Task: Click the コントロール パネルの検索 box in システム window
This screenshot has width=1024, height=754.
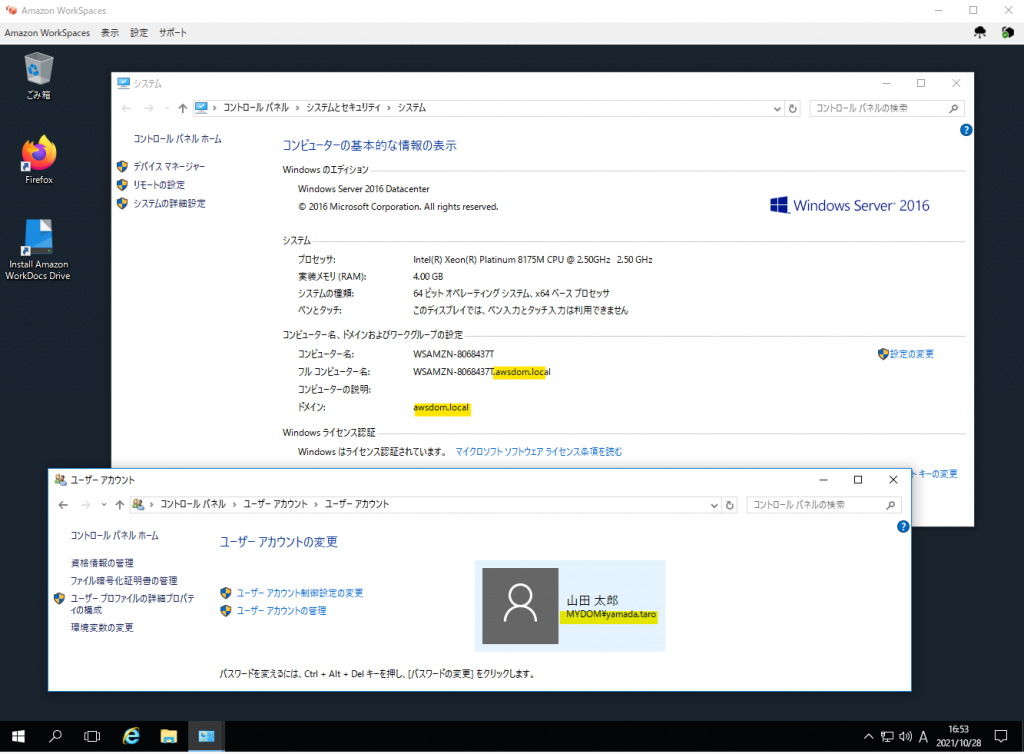Action: pos(878,108)
